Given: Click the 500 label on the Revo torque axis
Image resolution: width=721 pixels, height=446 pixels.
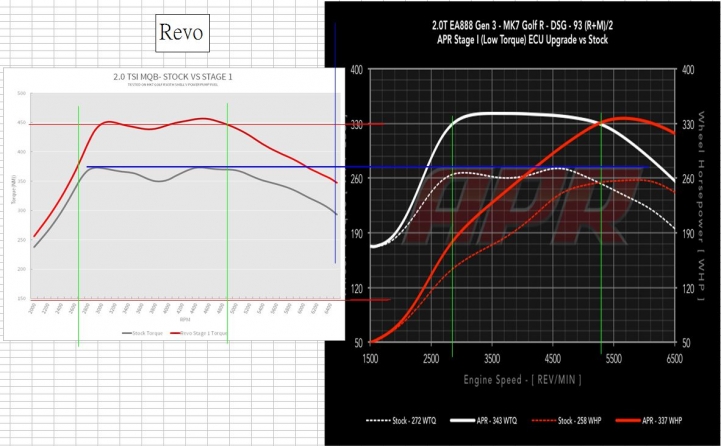Looking at the screenshot, I should tap(22, 93).
